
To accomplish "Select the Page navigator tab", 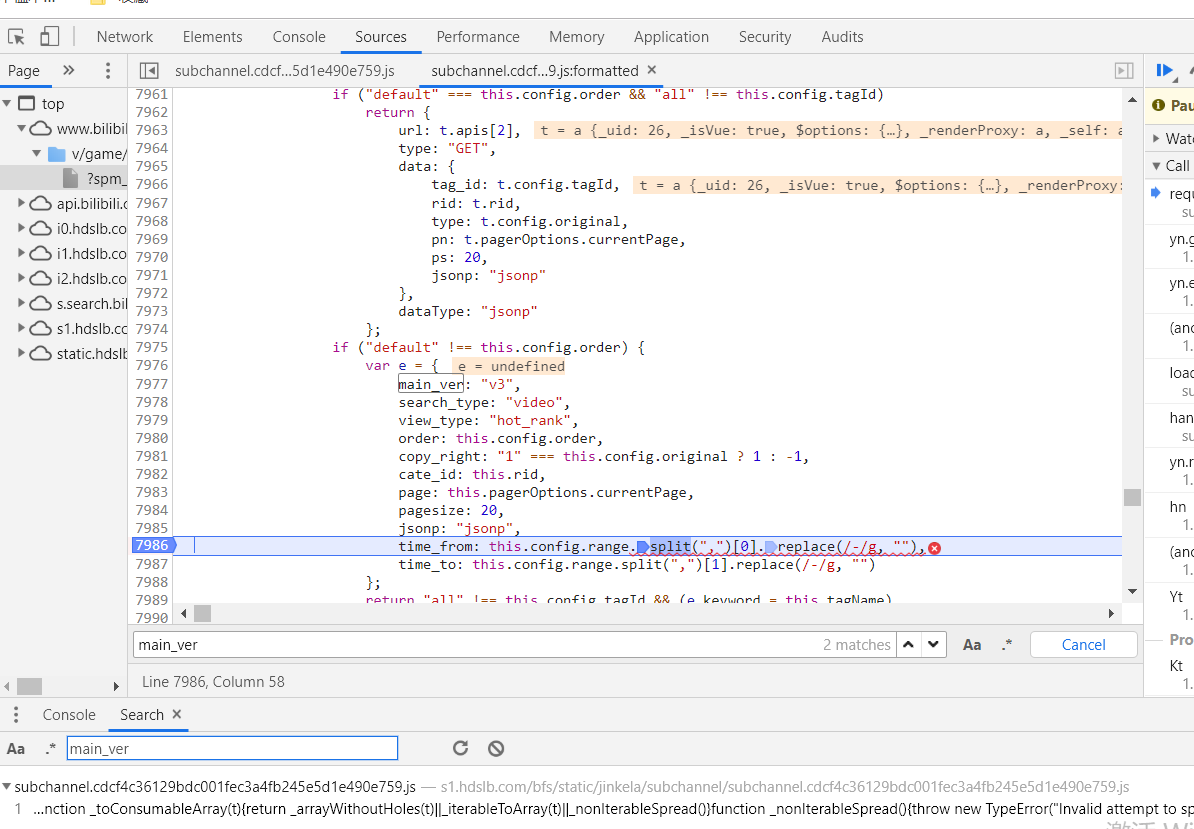I will pyautogui.click(x=24, y=71).
